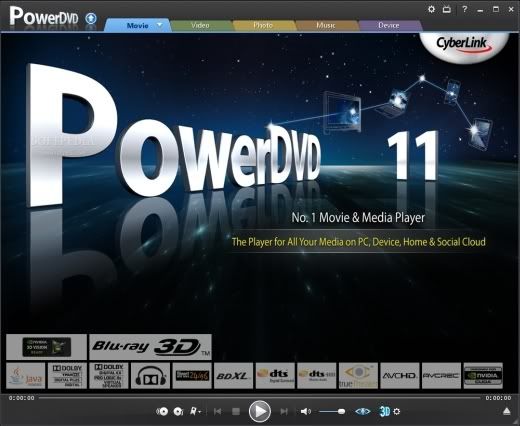Close the PowerDVD window
Screen dimensions: 520x426
511,9
